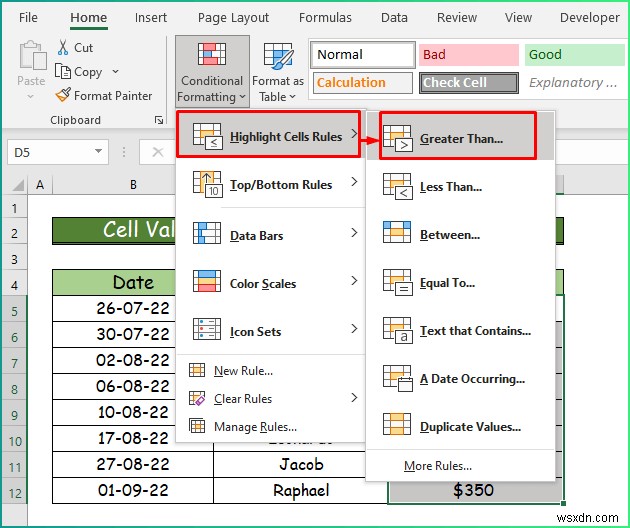This screenshot has width=630, height=528.
Task: Click the Less Than rule icon
Action: tap(397, 186)
